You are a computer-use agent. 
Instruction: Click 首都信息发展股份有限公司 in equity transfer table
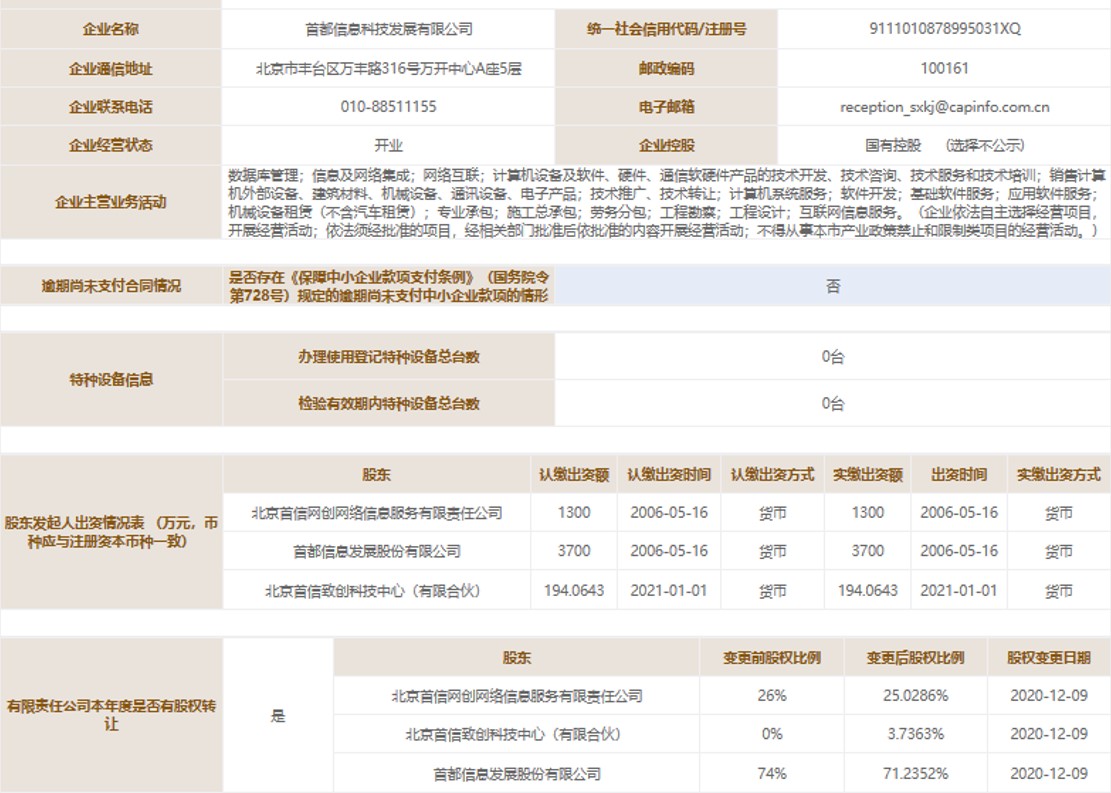click(x=517, y=774)
